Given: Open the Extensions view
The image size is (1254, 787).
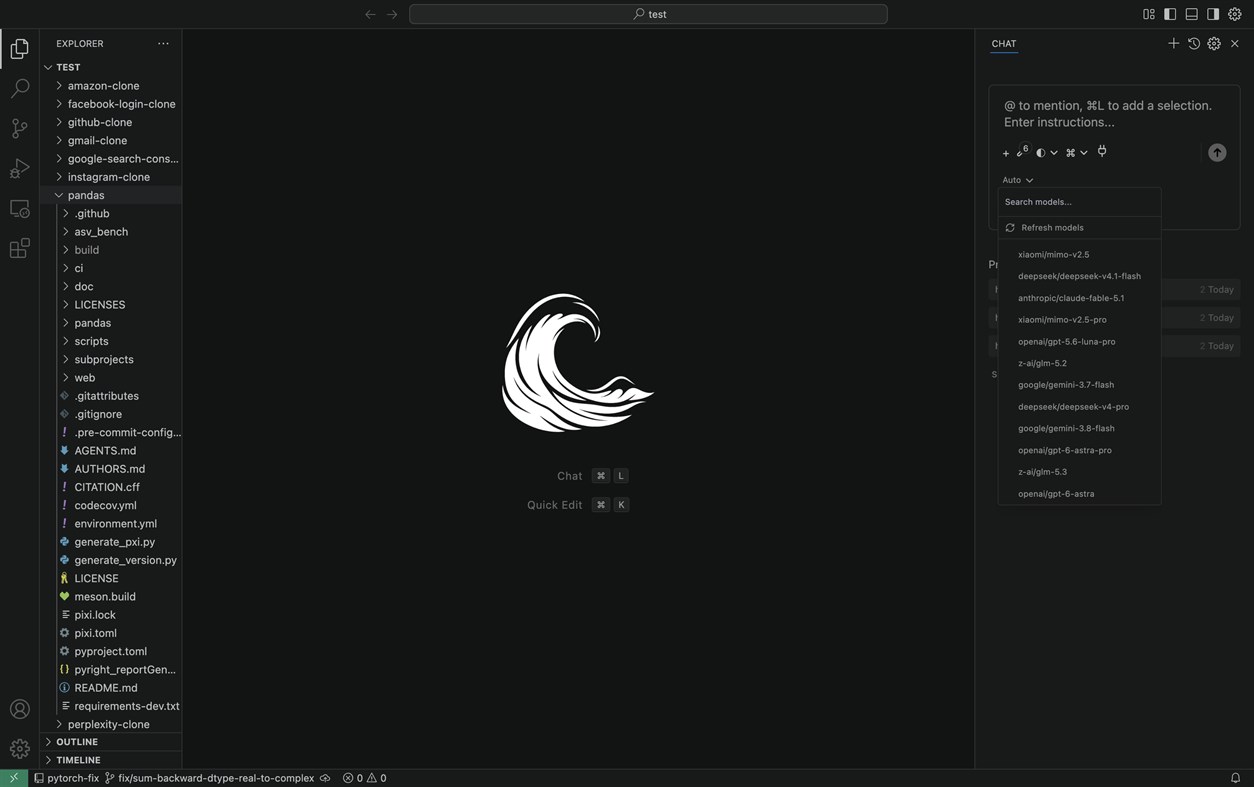Looking at the screenshot, I should click(20, 248).
